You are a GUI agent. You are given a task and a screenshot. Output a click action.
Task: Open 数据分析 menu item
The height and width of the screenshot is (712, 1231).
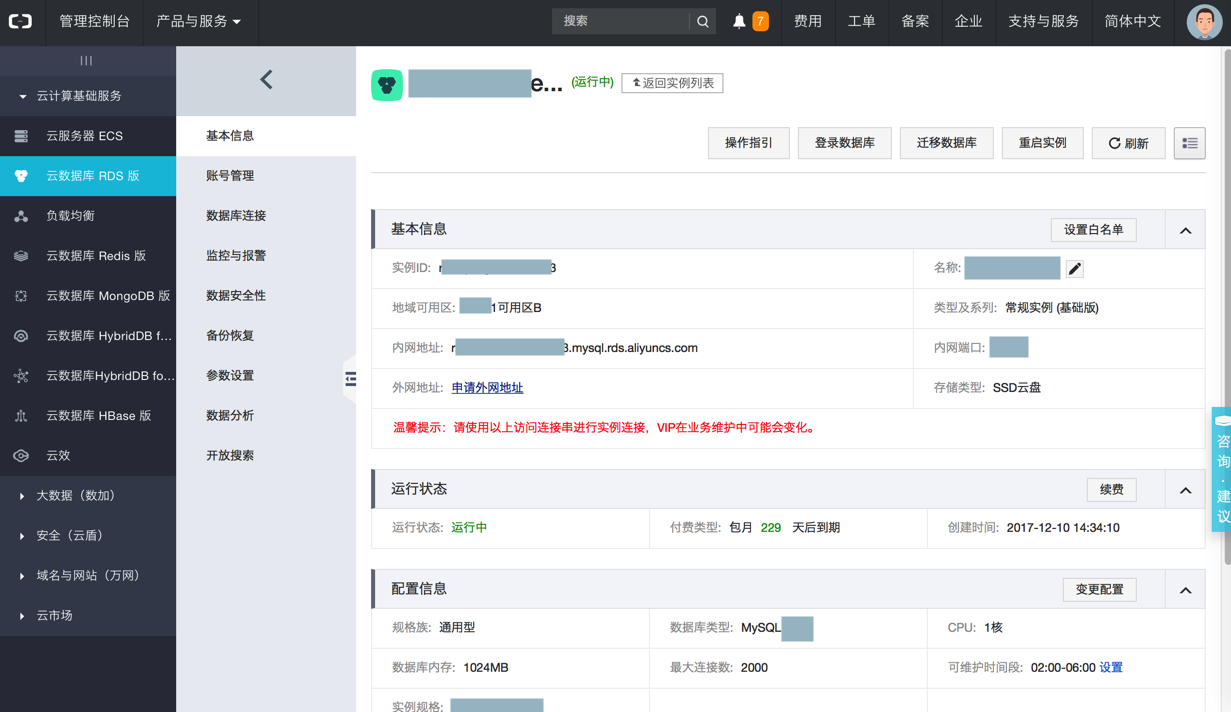pyautogui.click(x=266, y=416)
